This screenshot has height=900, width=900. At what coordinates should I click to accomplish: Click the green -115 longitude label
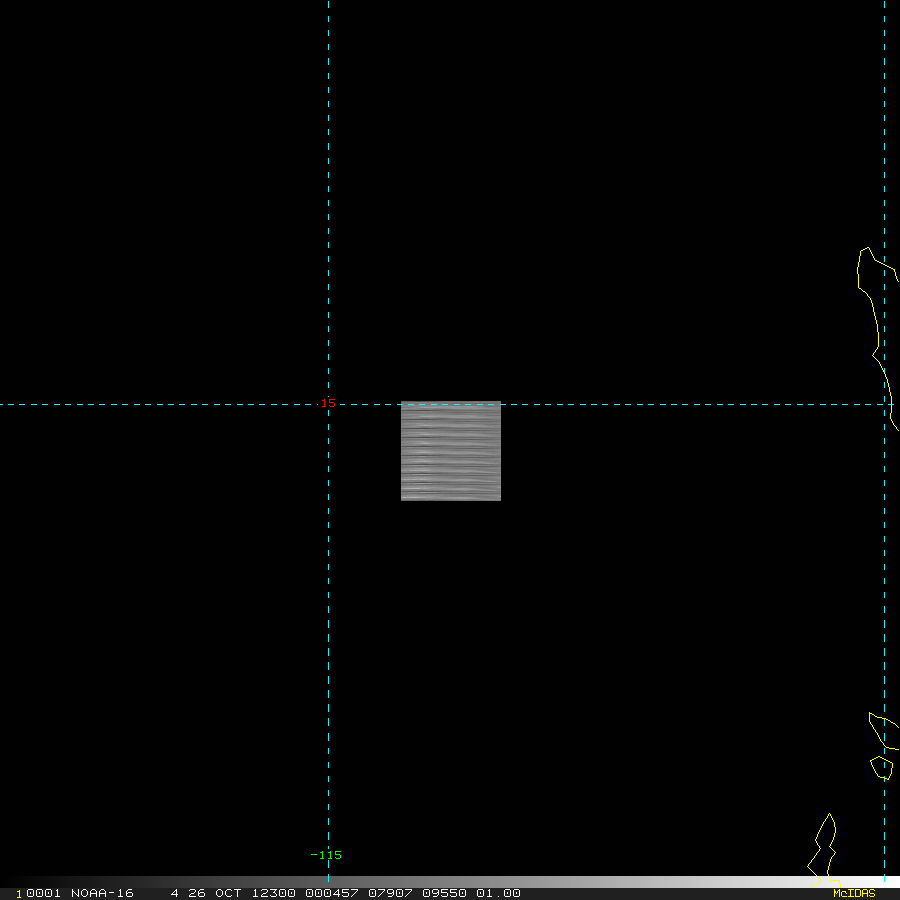325,855
